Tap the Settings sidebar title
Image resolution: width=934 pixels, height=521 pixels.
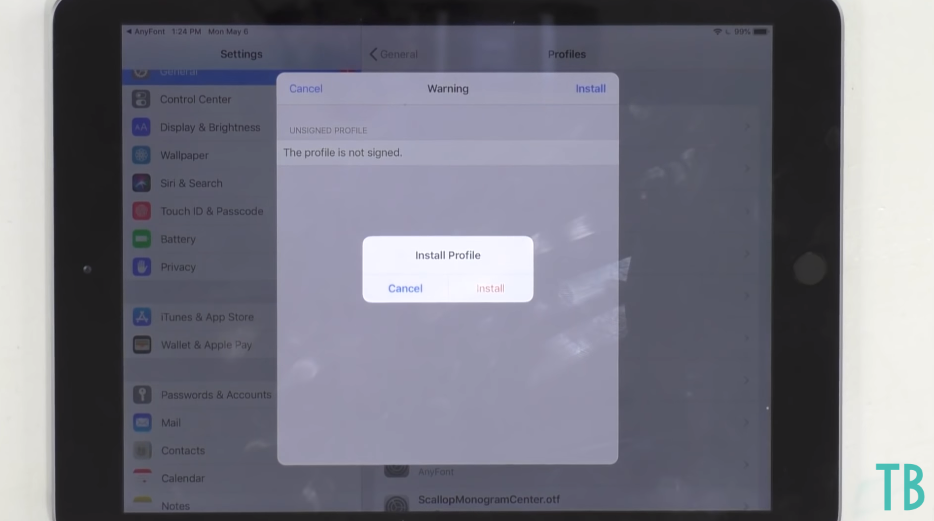241,54
